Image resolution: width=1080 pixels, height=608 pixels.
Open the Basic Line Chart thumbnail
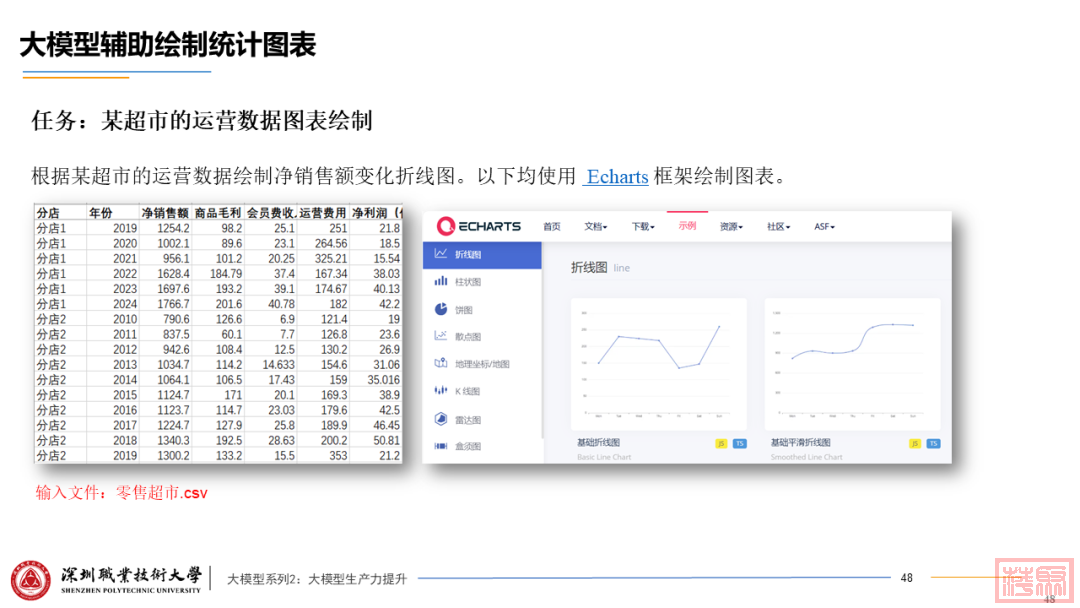(658, 365)
